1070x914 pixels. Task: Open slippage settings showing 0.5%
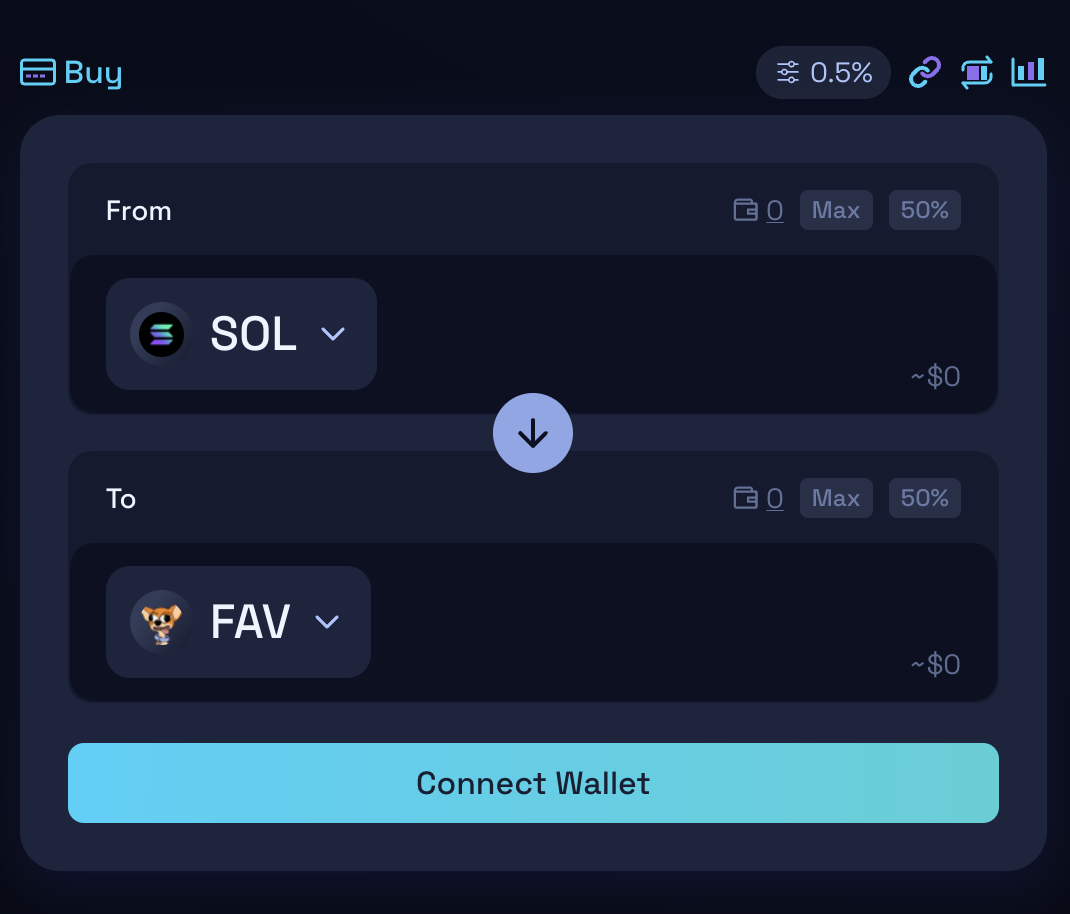click(x=823, y=72)
